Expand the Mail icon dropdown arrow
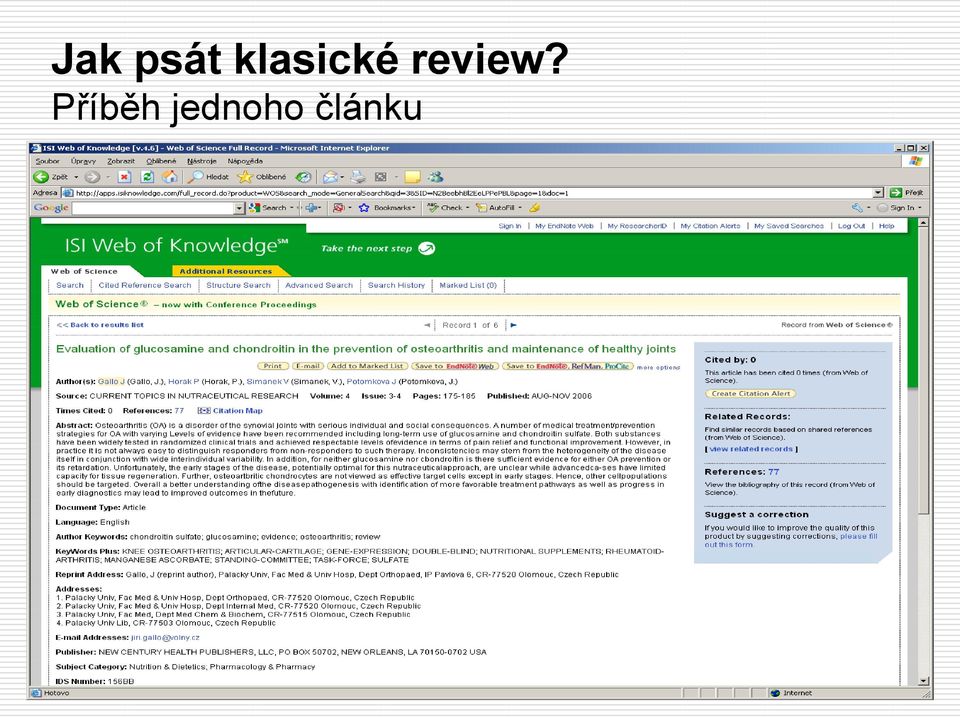This screenshot has height=717, width=960. [342, 177]
